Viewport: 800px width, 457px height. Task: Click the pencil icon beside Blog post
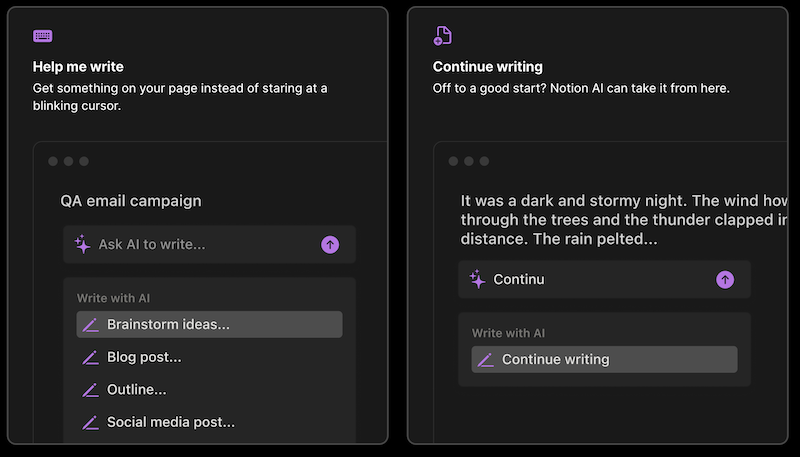90,357
